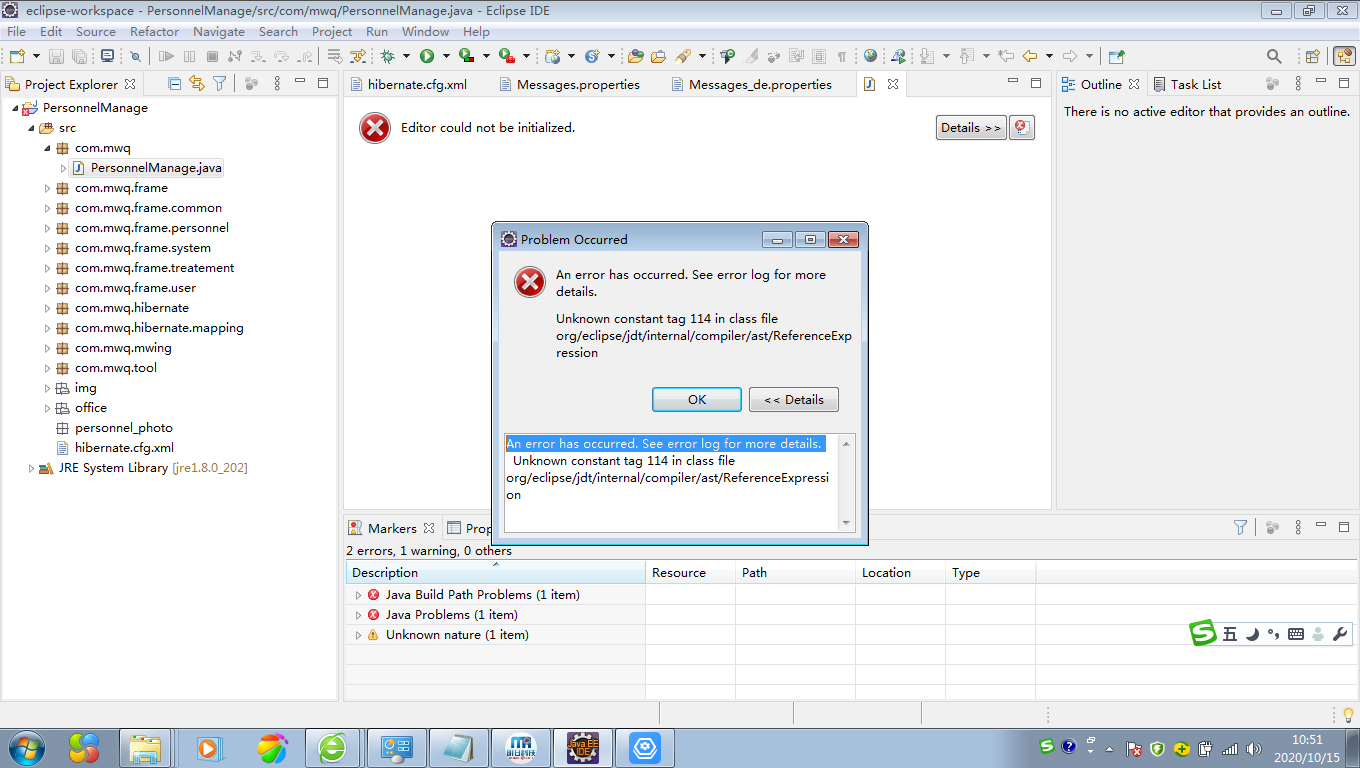
Task: Select PersonnelManage.java in tree
Action: (156, 168)
